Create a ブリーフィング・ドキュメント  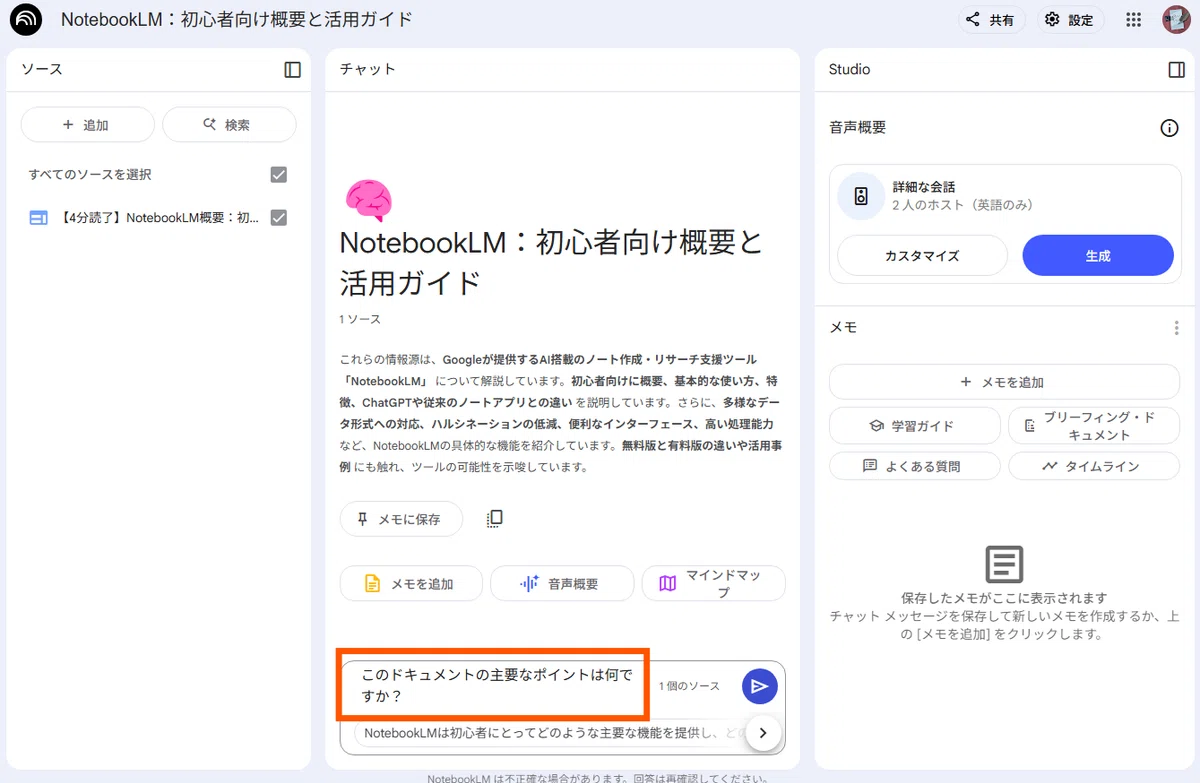pyautogui.click(x=1094, y=426)
